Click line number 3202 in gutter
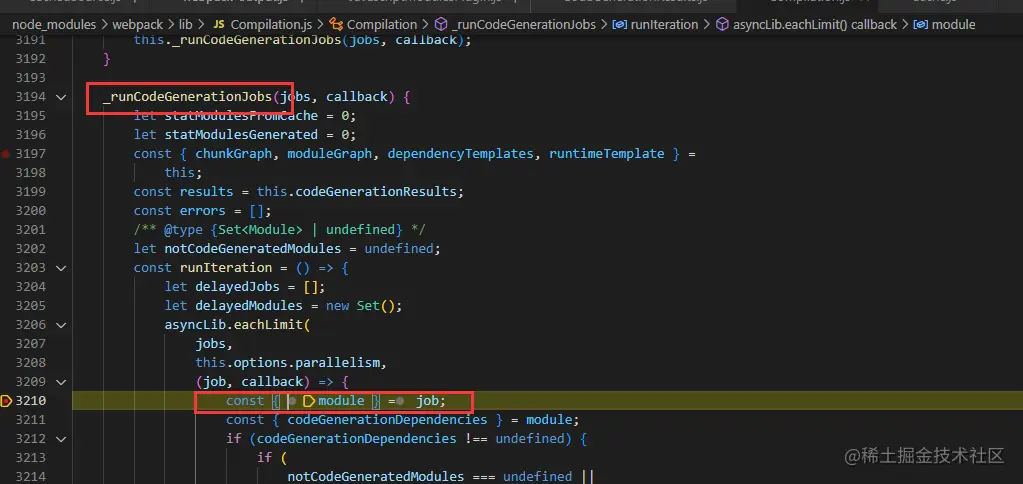The width and height of the screenshot is (1023, 484). point(31,249)
